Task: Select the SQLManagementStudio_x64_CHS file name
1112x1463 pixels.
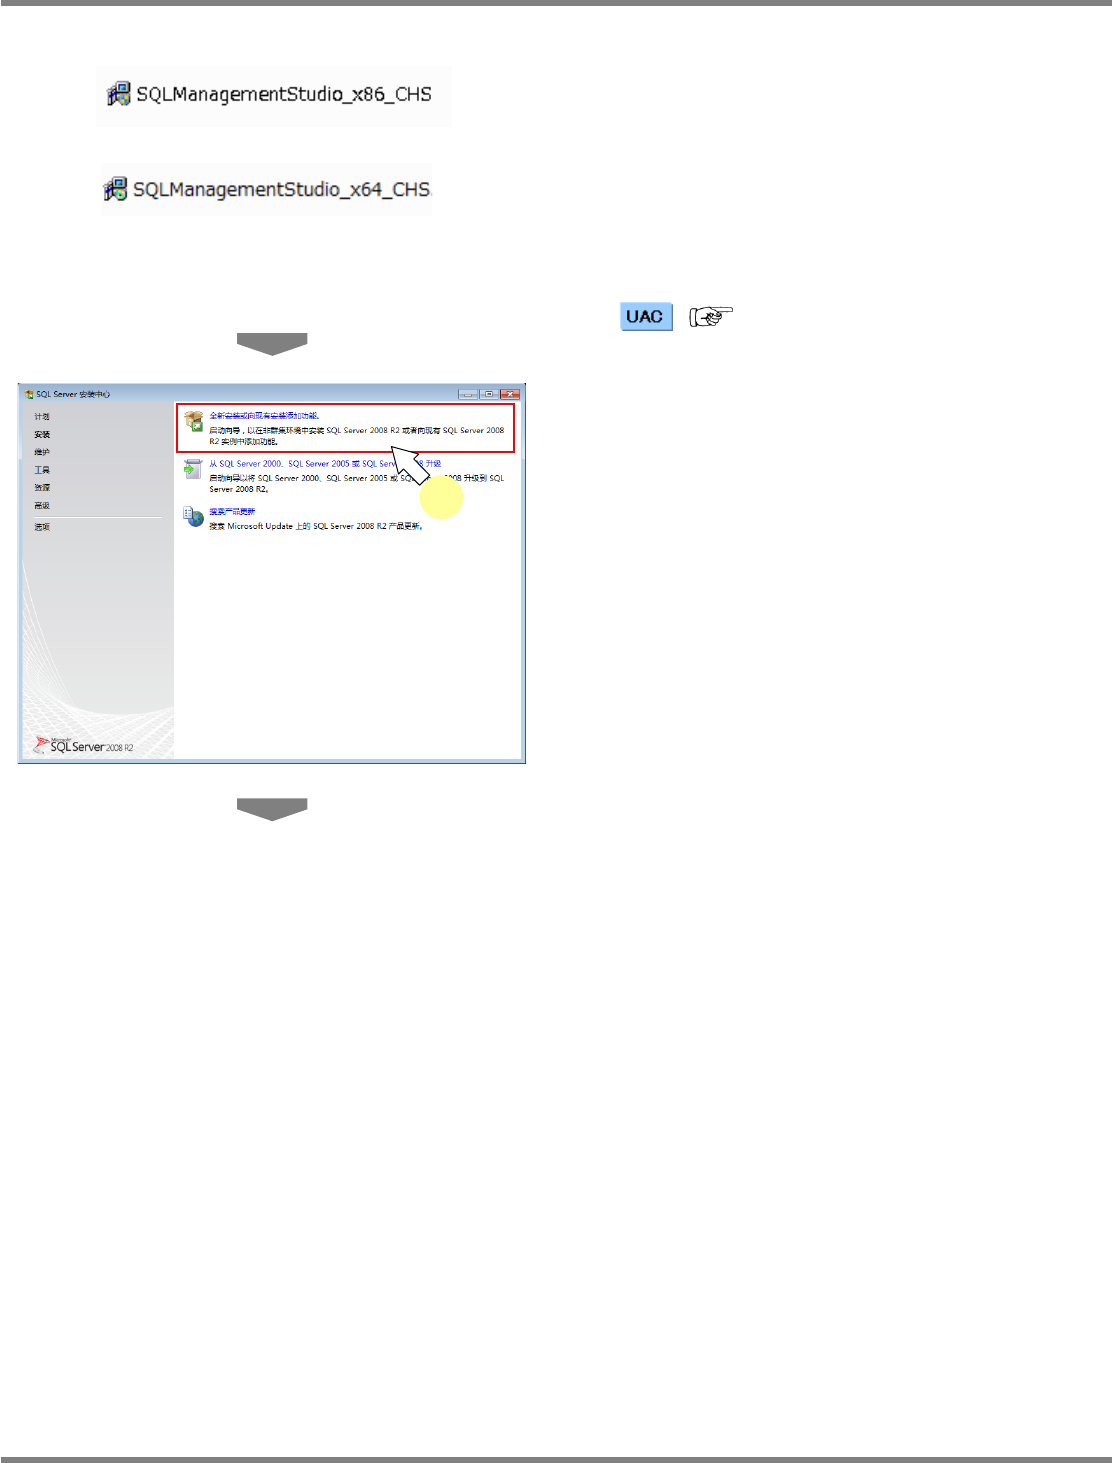Action: click(x=282, y=189)
